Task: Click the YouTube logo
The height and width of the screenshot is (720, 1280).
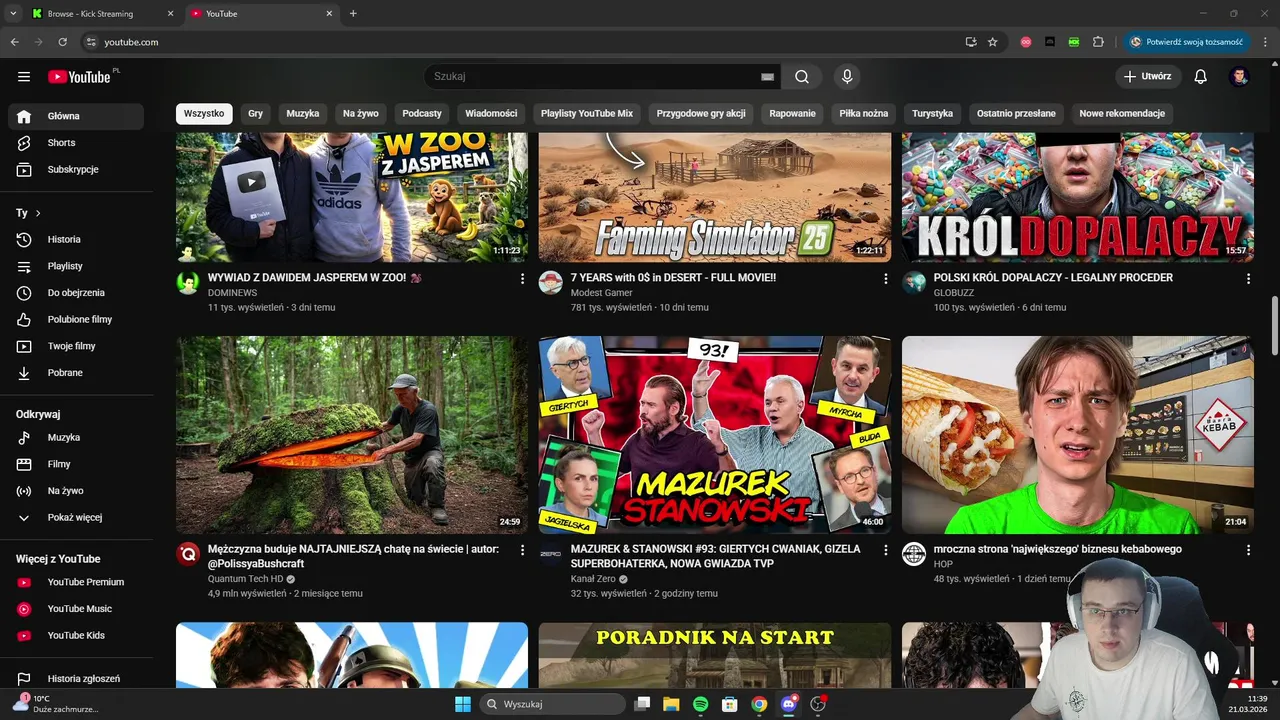Action: point(79,77)
